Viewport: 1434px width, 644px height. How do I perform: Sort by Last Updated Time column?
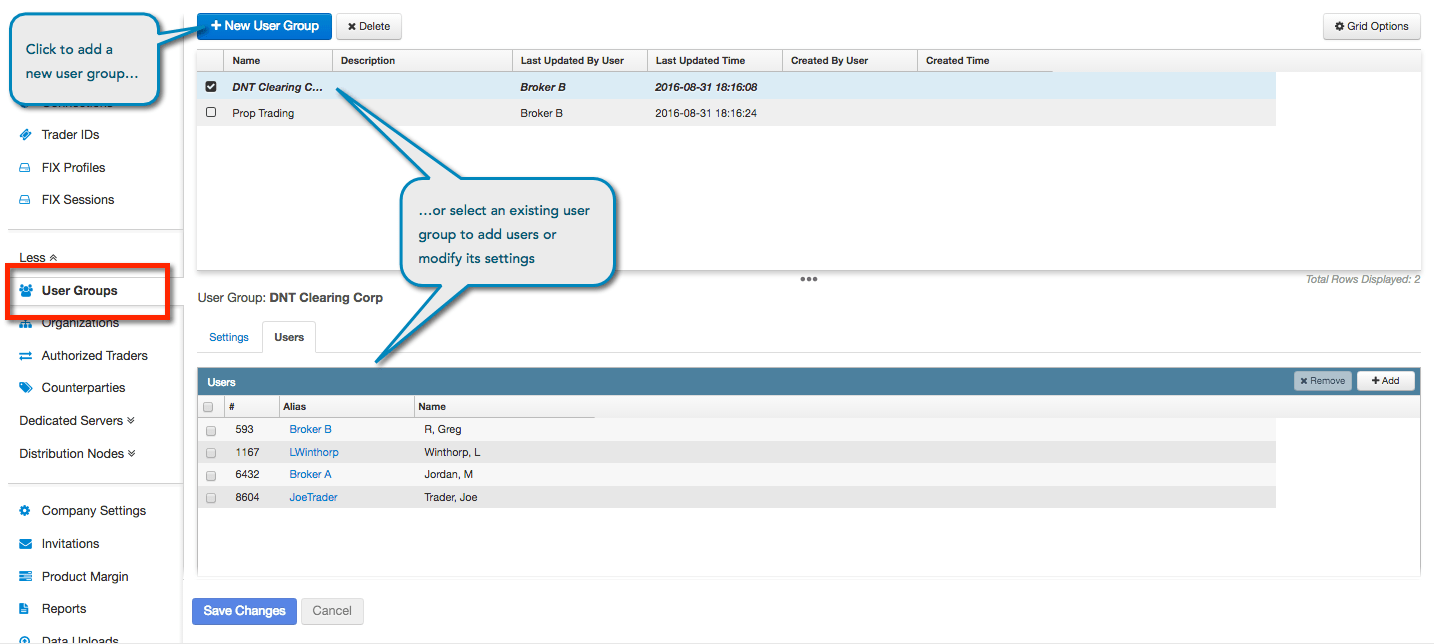click(x=715, y=61)
